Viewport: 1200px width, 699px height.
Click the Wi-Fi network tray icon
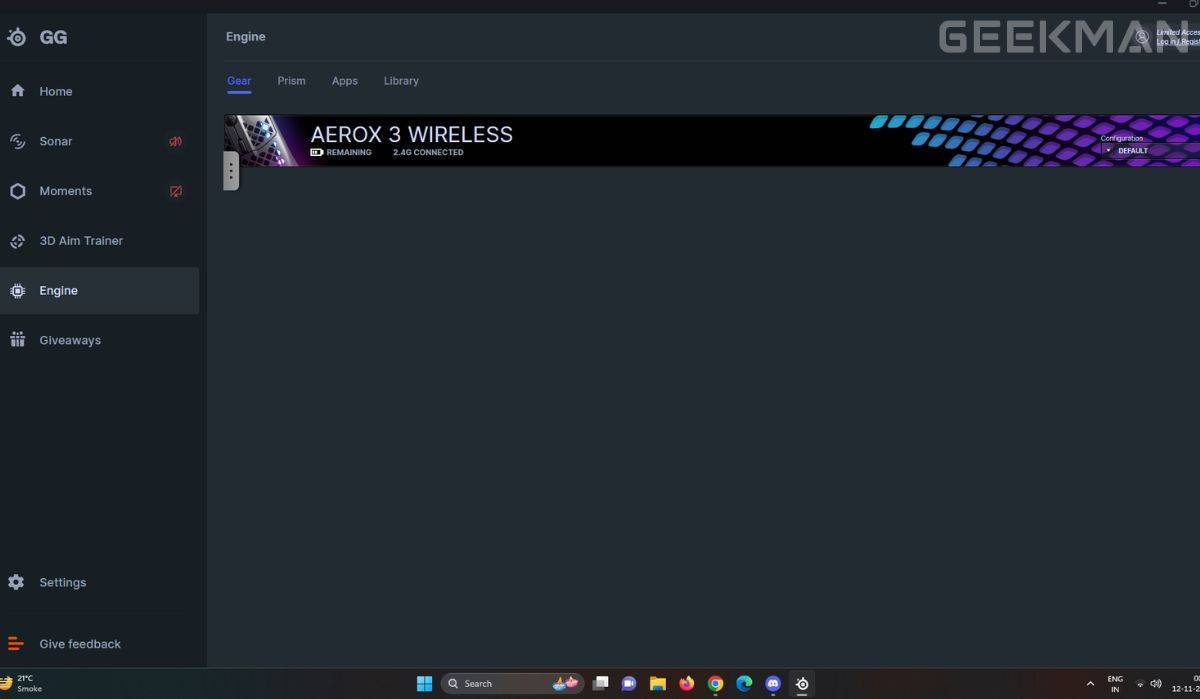coord(1140,684)
